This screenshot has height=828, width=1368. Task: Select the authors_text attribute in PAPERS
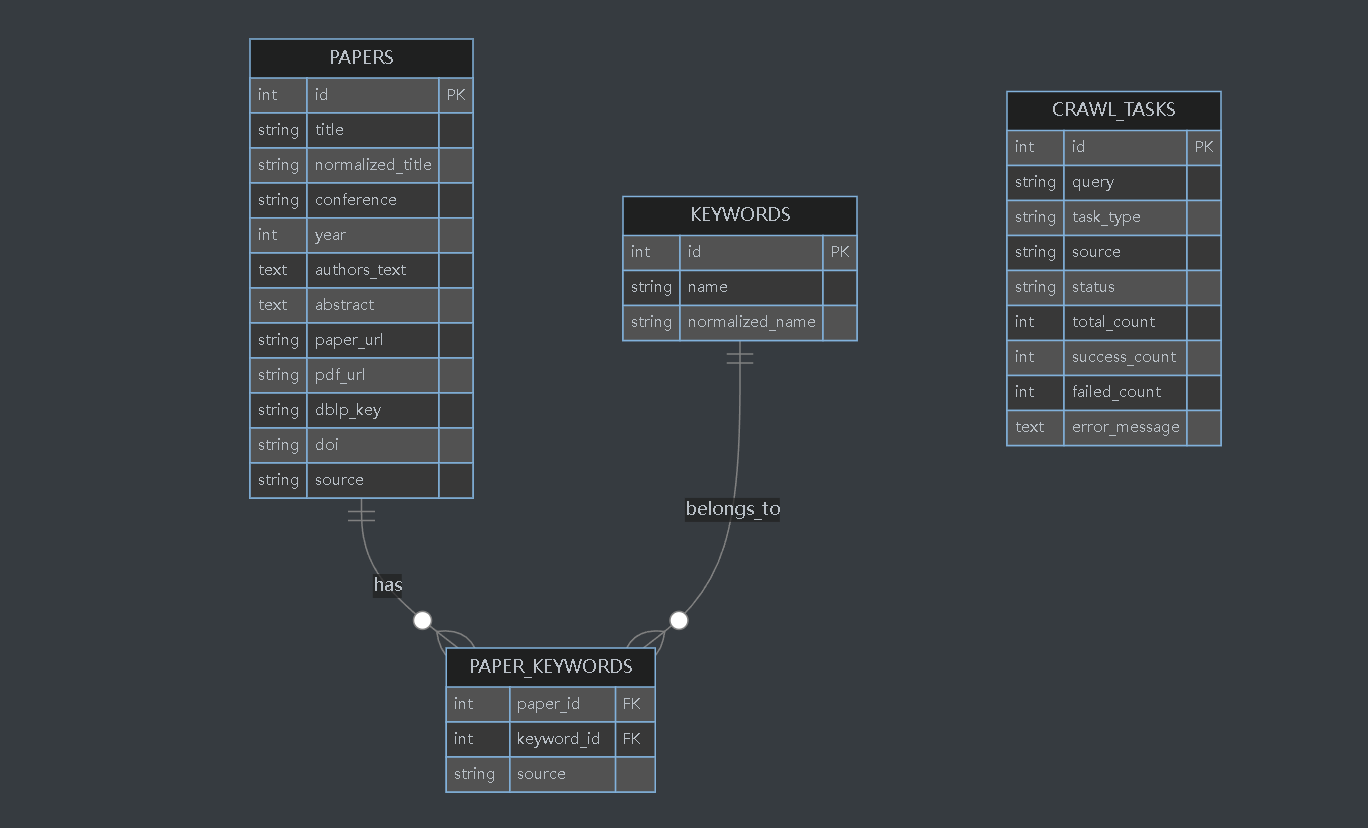[361, 270]
